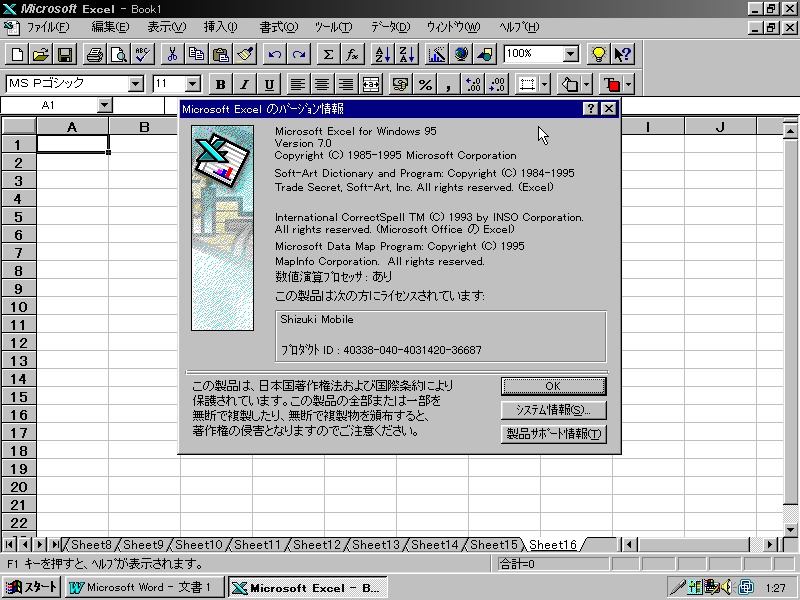Viewport: 800px width, 600px height.
Task: Open the 書式(O) menu
Action: click(x=279, y=27)
